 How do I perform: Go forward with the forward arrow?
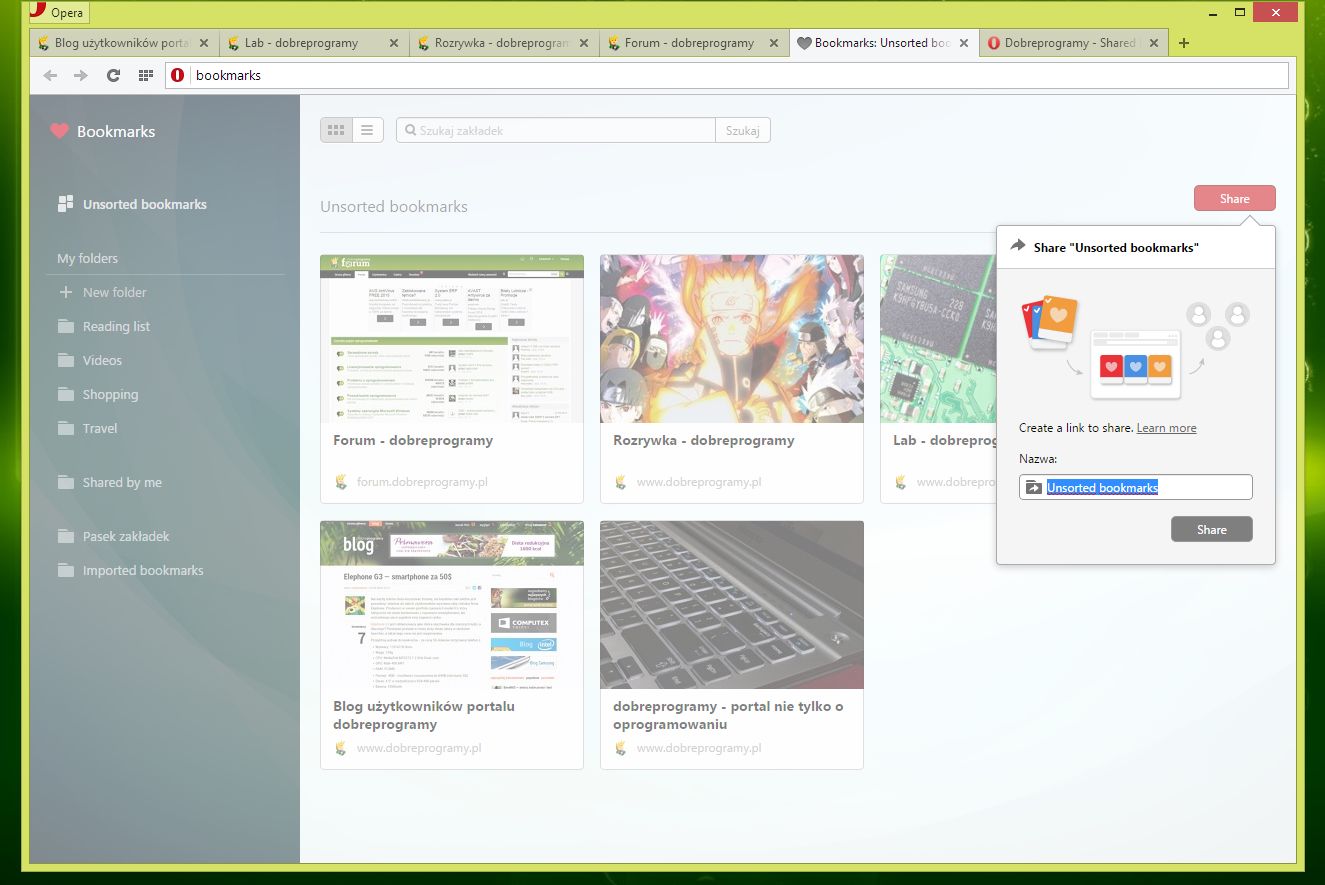(81, 75)
